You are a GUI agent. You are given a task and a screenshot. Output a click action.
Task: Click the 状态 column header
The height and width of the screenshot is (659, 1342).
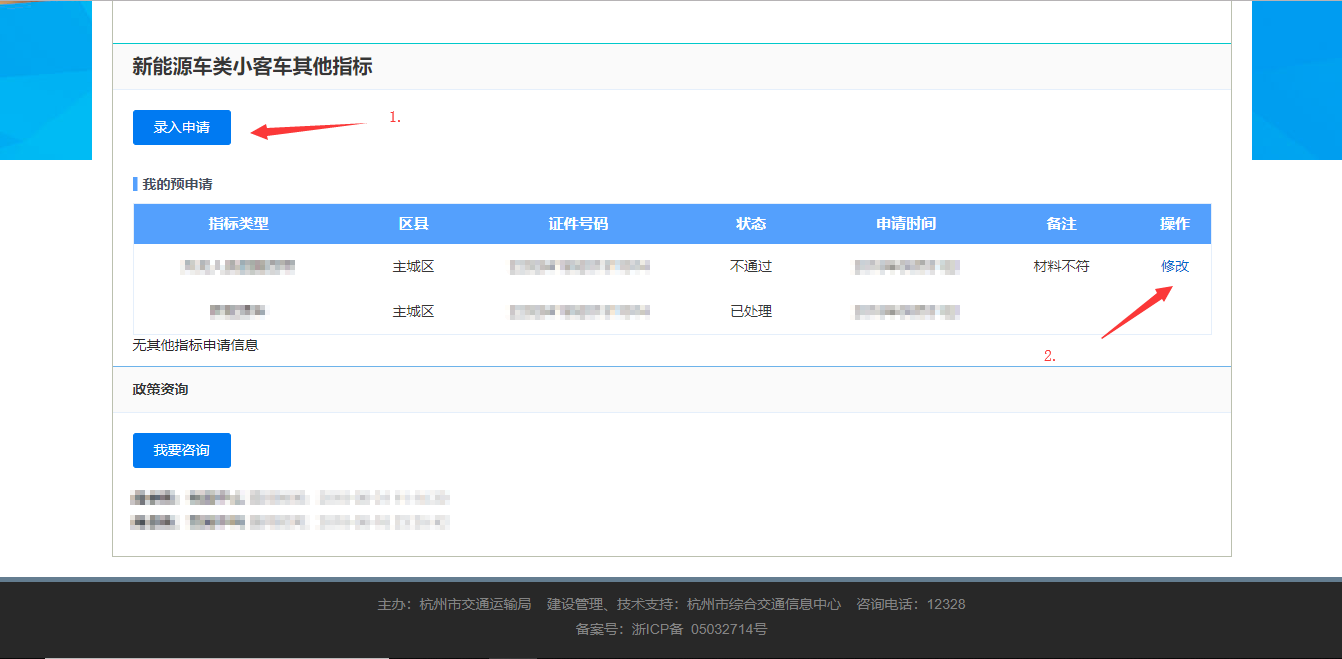coord(750,223)
